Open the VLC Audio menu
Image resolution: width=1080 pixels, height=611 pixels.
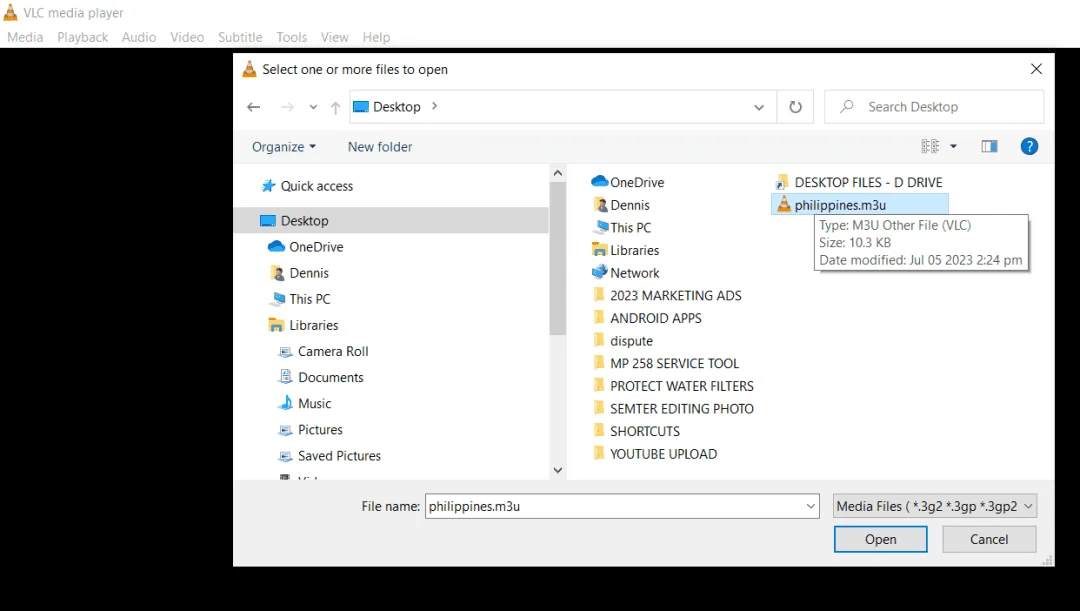coord(139,37)
